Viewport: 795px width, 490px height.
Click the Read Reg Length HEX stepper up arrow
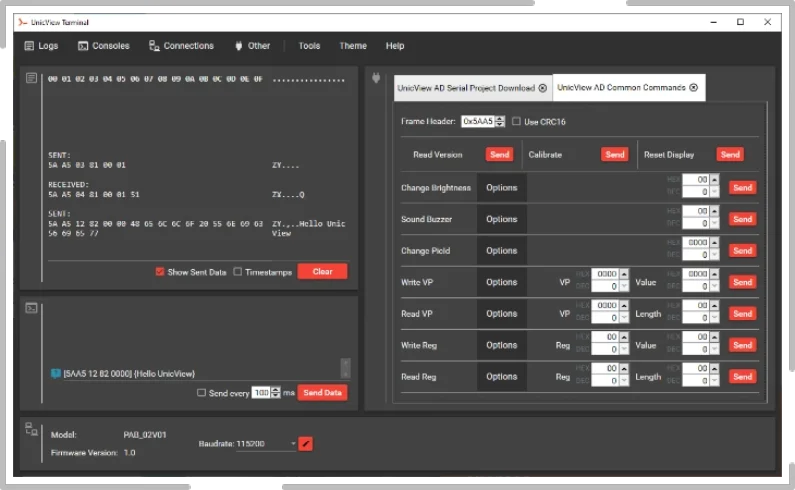714,368
